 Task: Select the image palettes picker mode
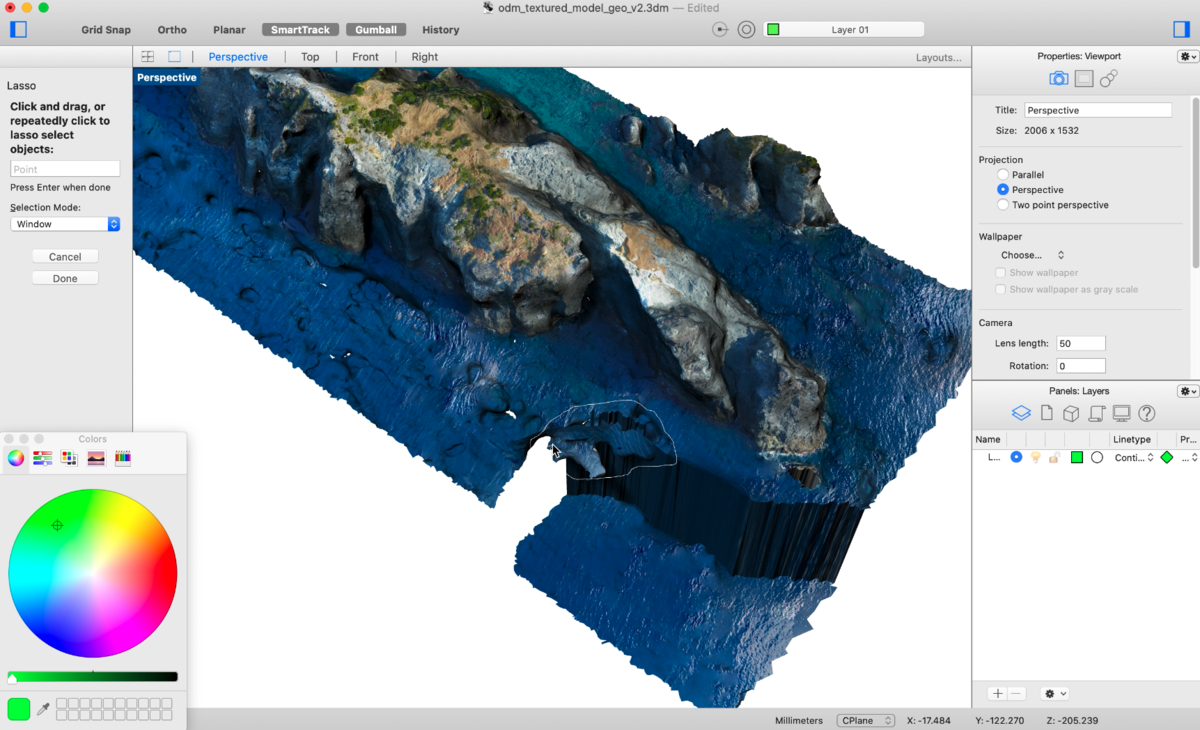pos(96,458)
